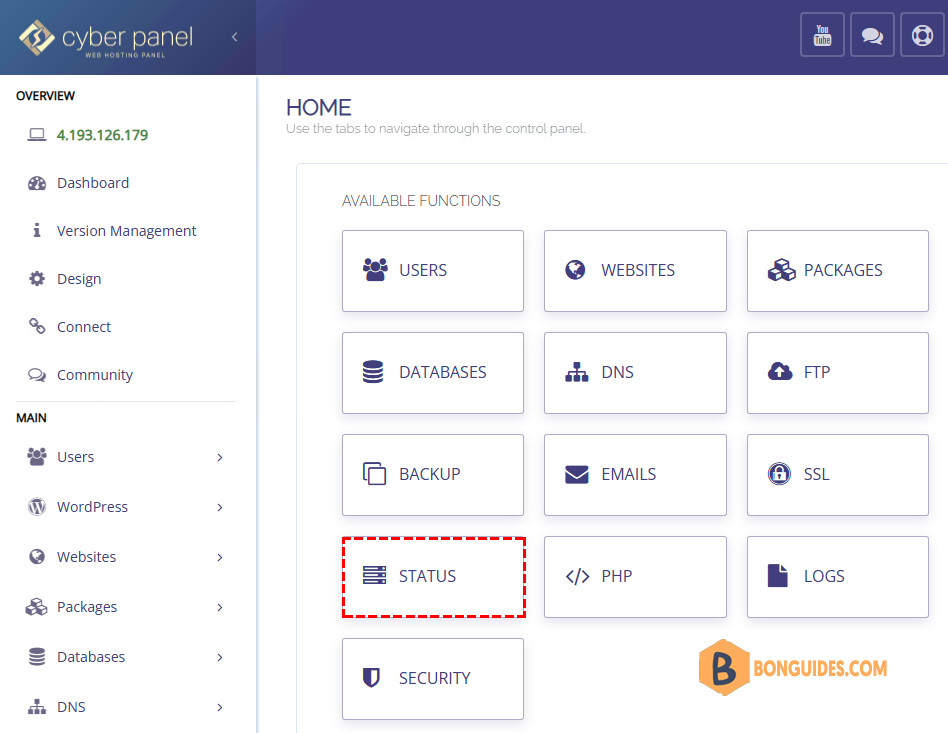
Task: Click the network tree icon beside sidebar DNS
Action: coord(37,706)
